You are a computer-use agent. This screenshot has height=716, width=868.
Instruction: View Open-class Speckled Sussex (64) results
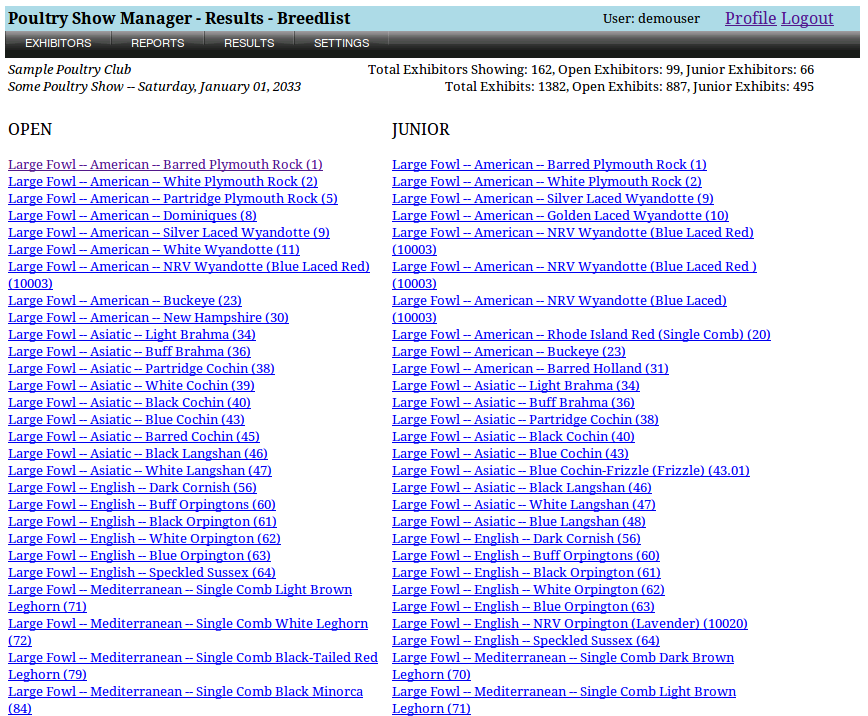(141, 573)
